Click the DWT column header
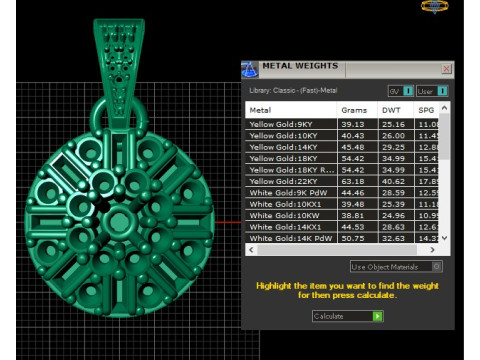 pyautogui.click(x=396, y=110)
